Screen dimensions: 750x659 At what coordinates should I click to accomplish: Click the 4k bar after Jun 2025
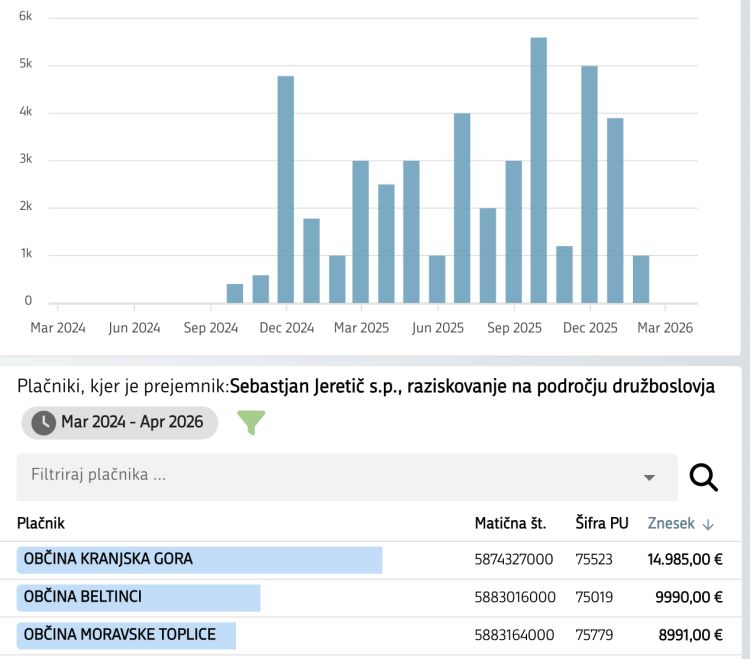(462, 208)
